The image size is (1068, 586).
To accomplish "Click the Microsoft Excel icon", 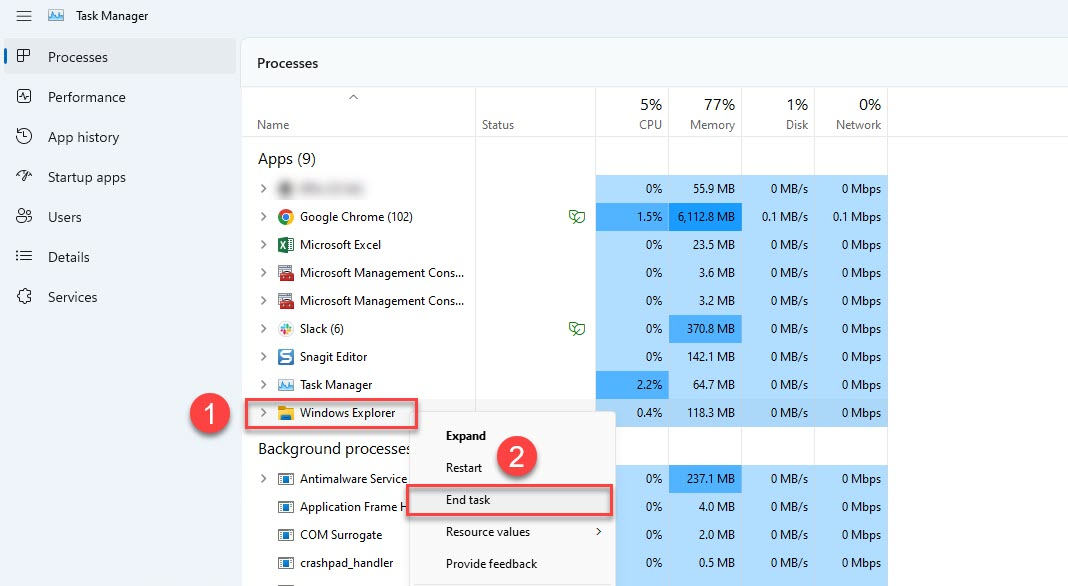I will coord(285,245).
